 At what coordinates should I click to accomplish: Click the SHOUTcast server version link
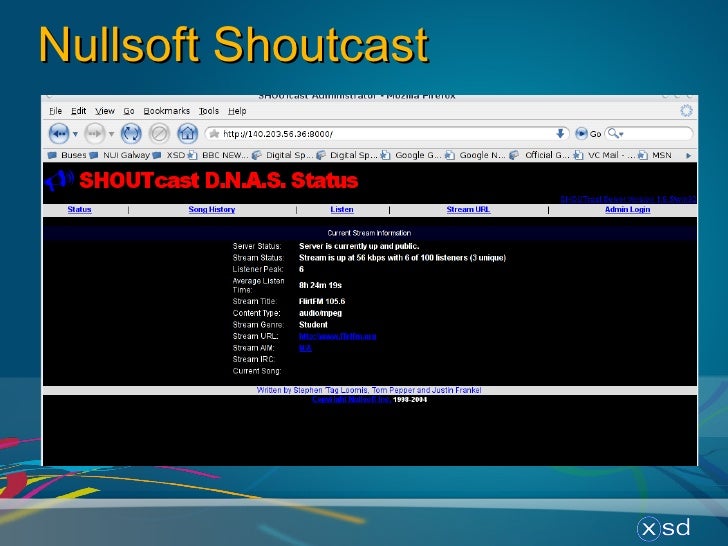click(x=628, y=199)
